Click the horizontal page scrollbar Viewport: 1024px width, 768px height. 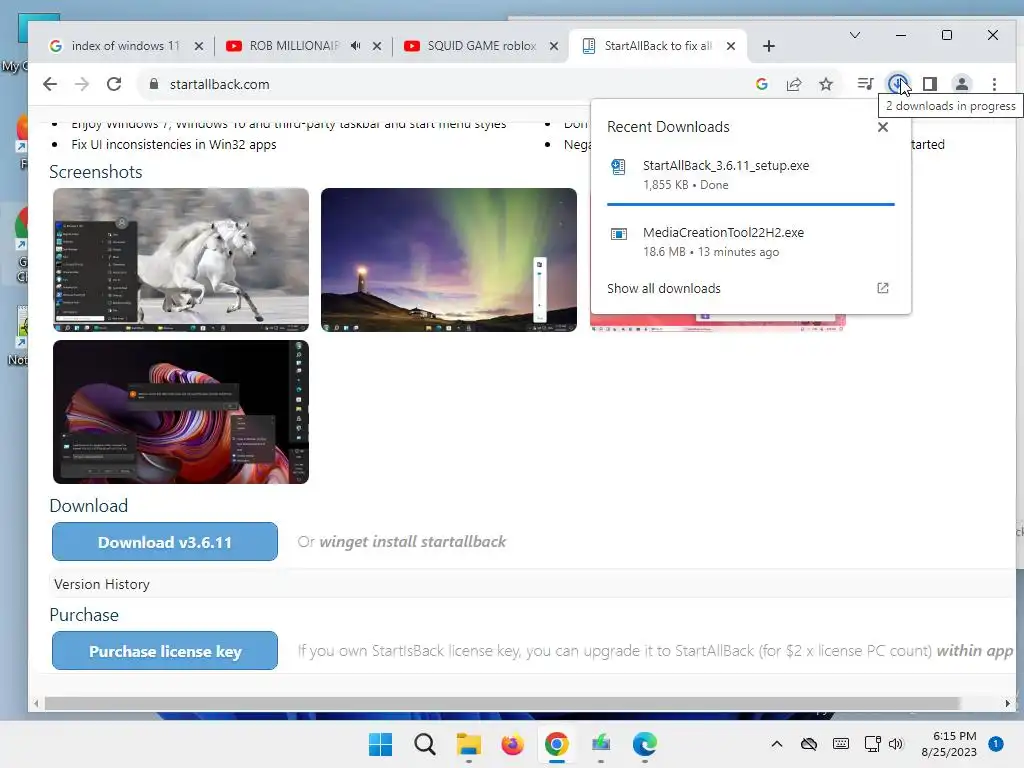pos(502,703)
